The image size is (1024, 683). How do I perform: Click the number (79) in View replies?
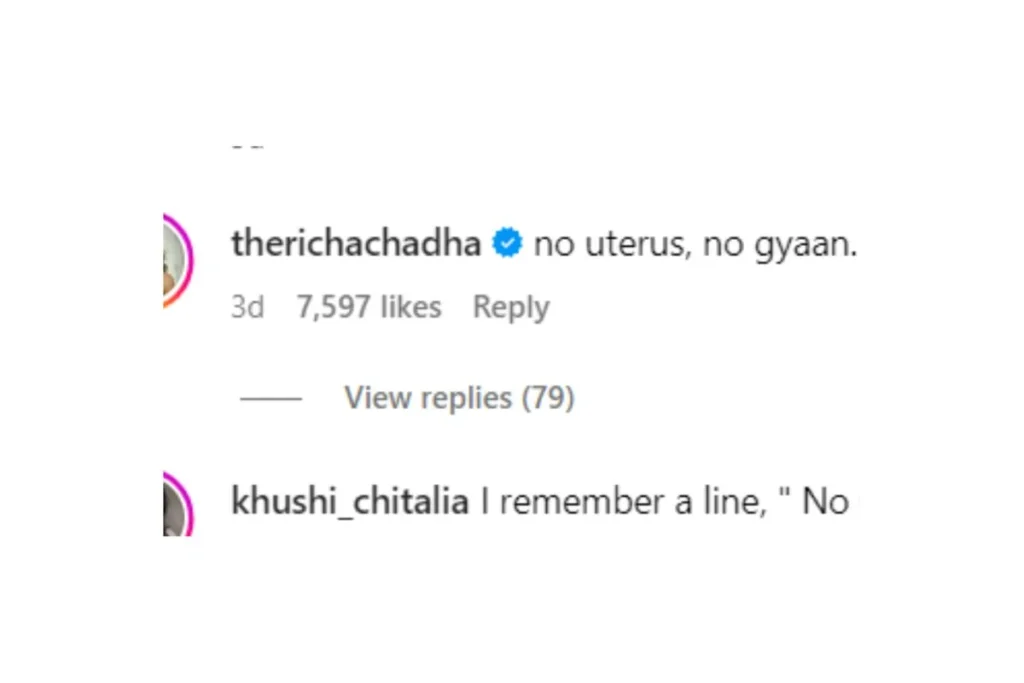(x=548, y=398)
